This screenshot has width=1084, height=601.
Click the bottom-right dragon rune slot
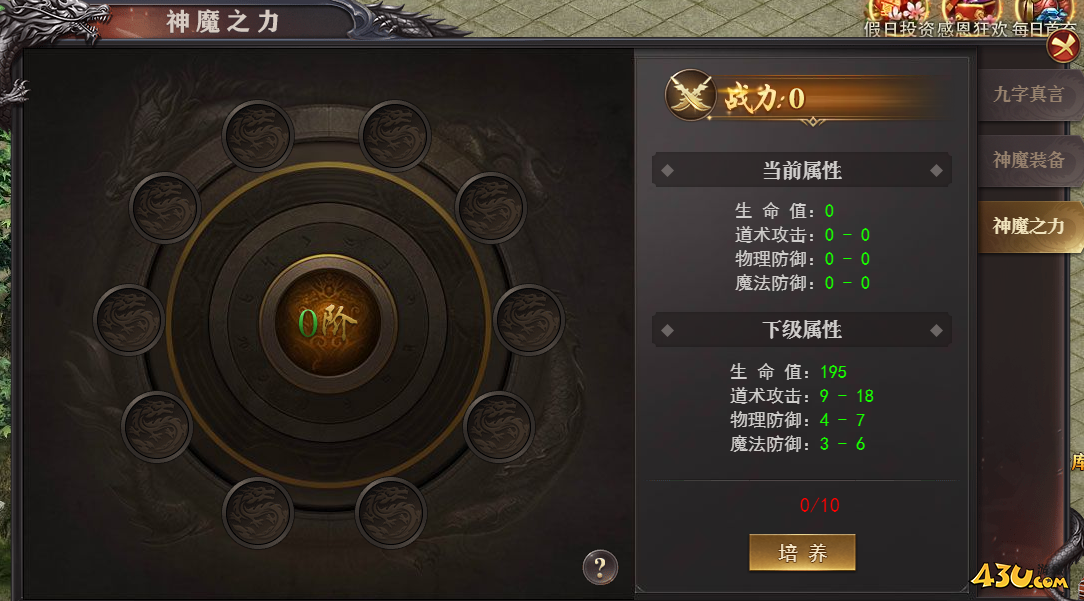tap(391, 512)
